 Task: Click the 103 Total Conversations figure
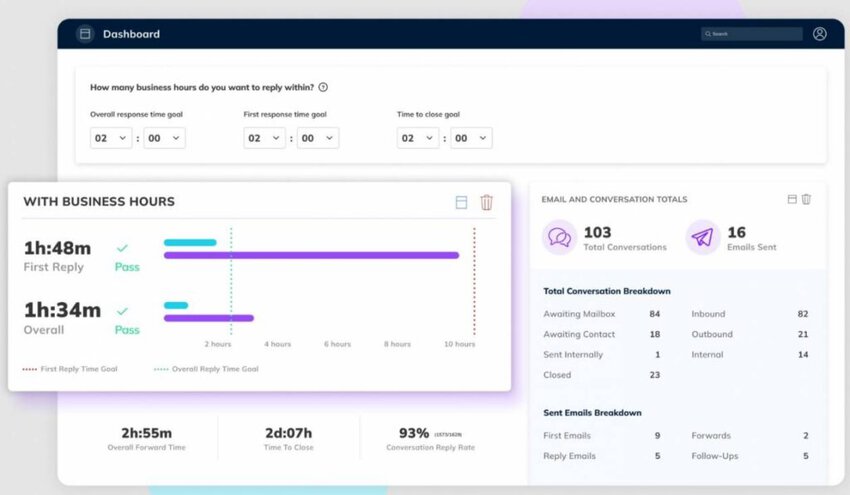coord(597,232)
